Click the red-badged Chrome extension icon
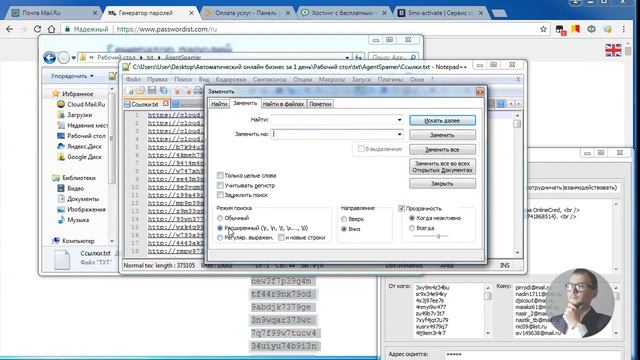The width and height of the screenshot is (640, 360). tap(560, 29)
